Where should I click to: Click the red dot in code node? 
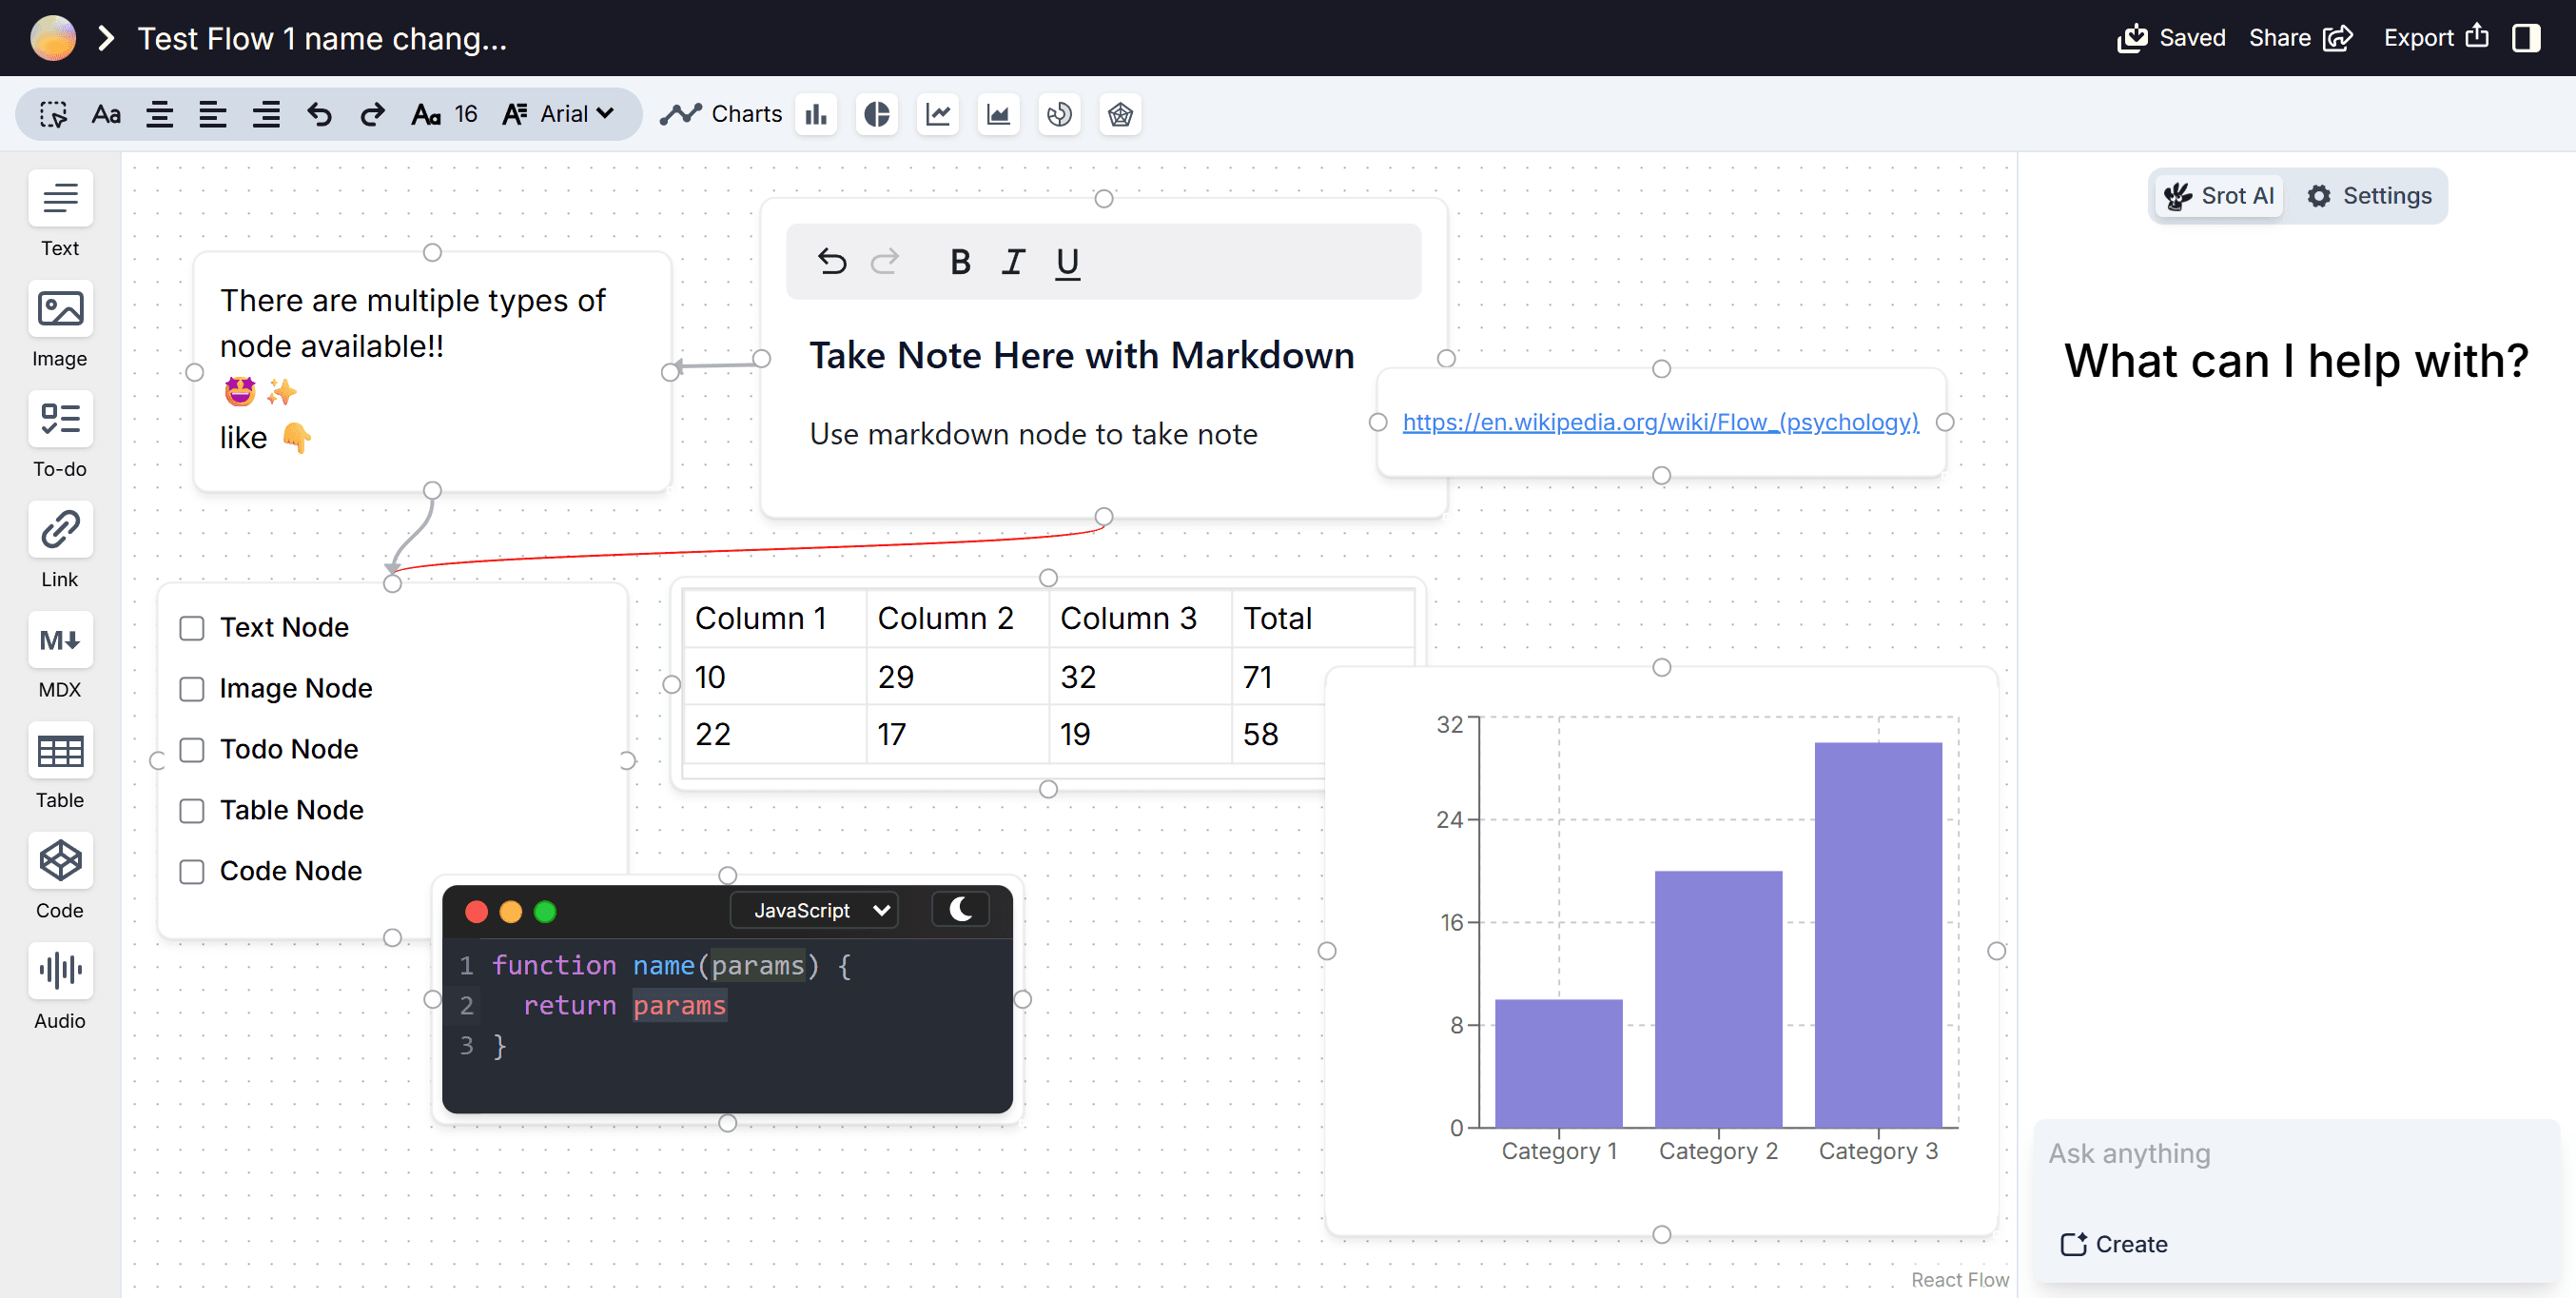(476, 912)
